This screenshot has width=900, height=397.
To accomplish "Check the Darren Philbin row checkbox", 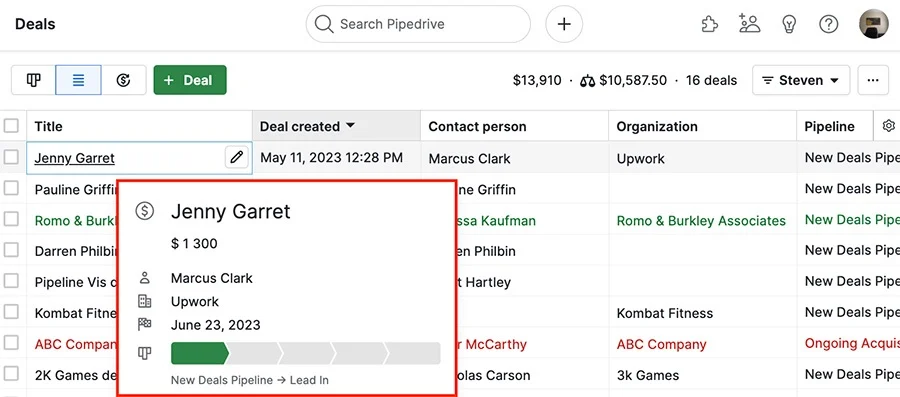I will tap(11, 250).
